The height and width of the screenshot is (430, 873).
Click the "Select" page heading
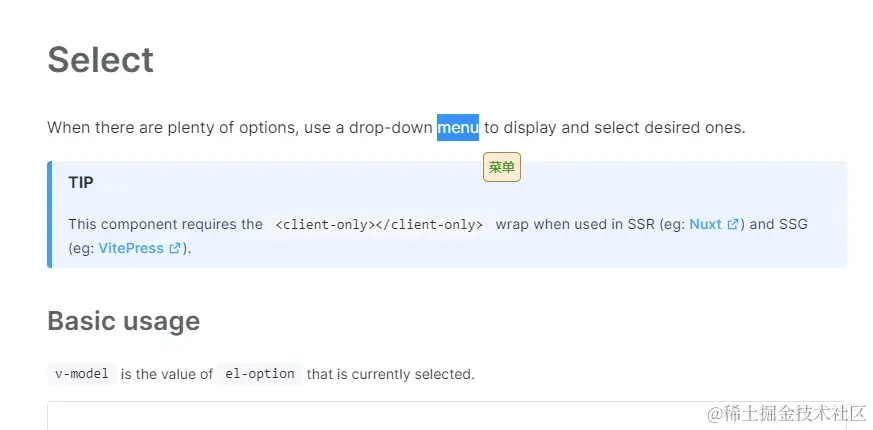(x=100, y=60)
